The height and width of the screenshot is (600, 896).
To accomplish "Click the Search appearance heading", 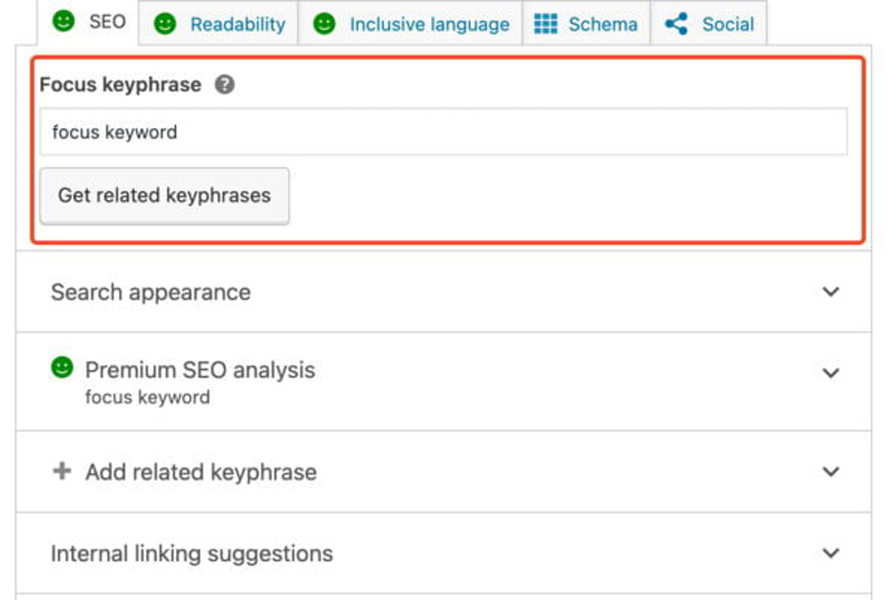I will (150, 291).
